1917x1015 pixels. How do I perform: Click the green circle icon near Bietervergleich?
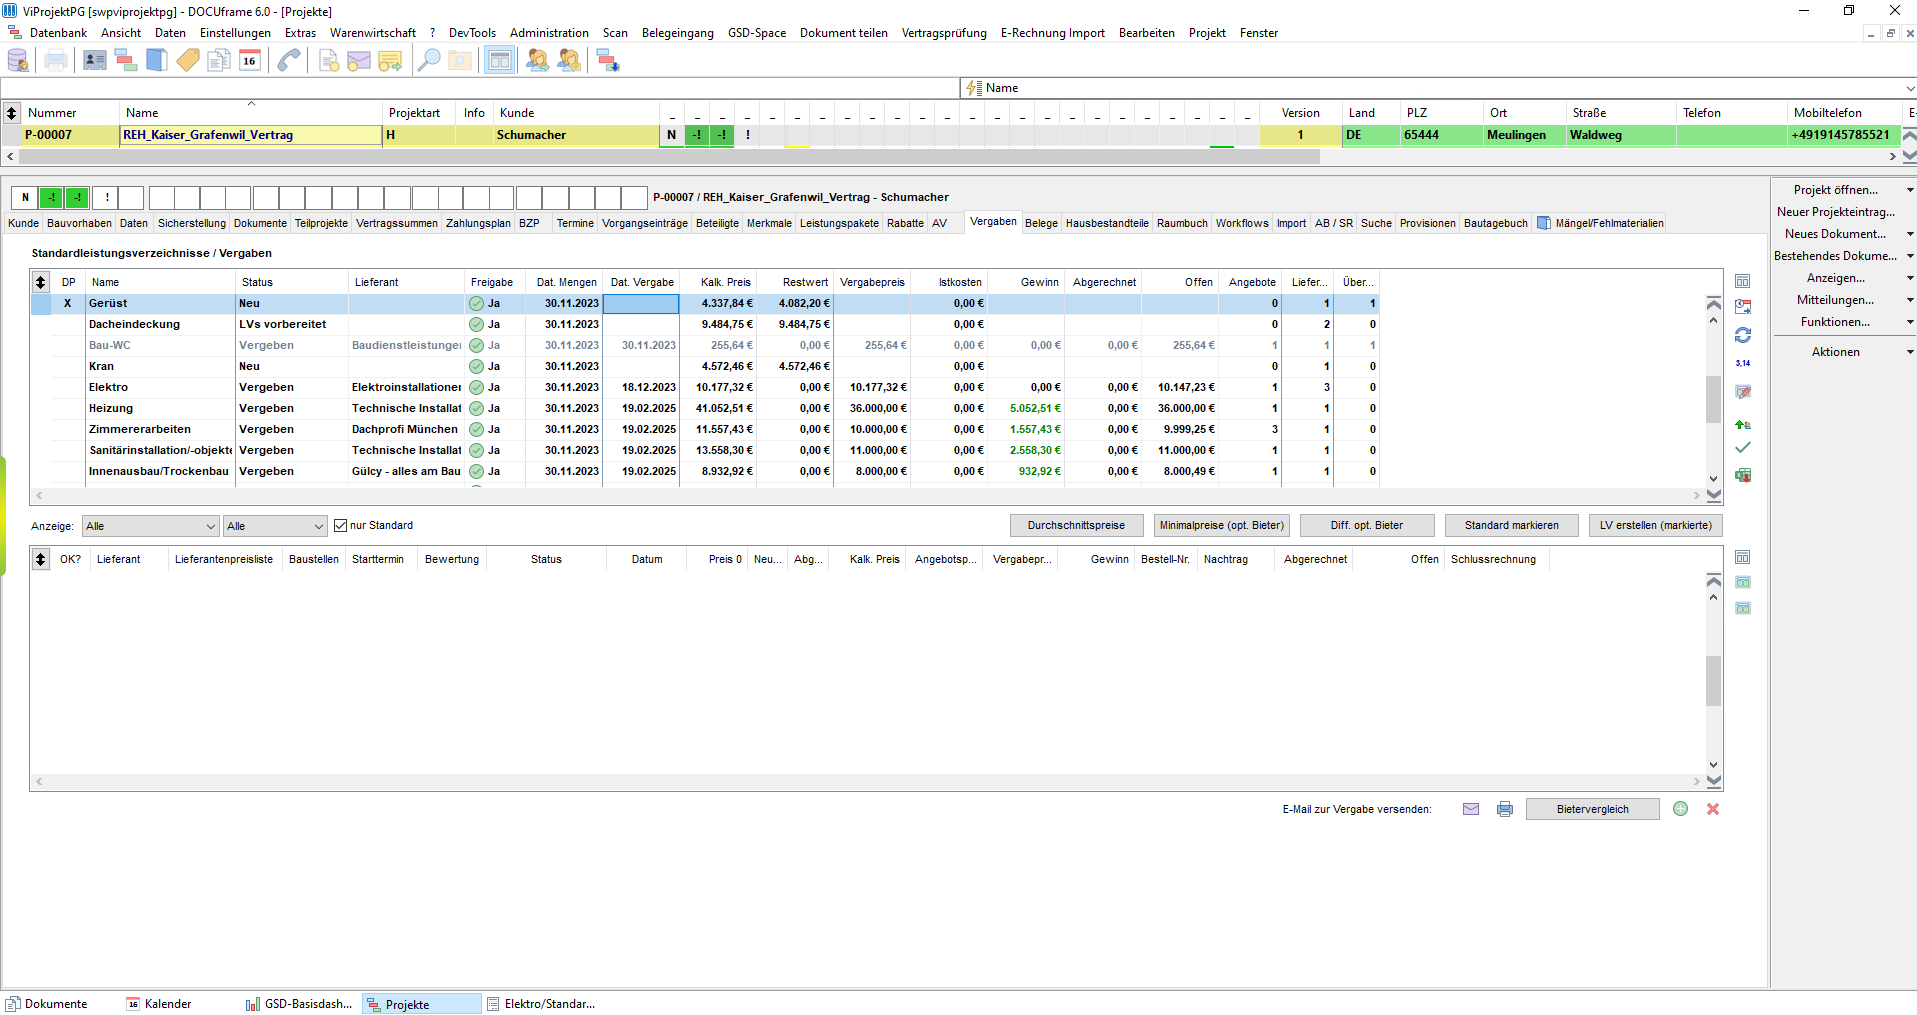click(1680, 809)
